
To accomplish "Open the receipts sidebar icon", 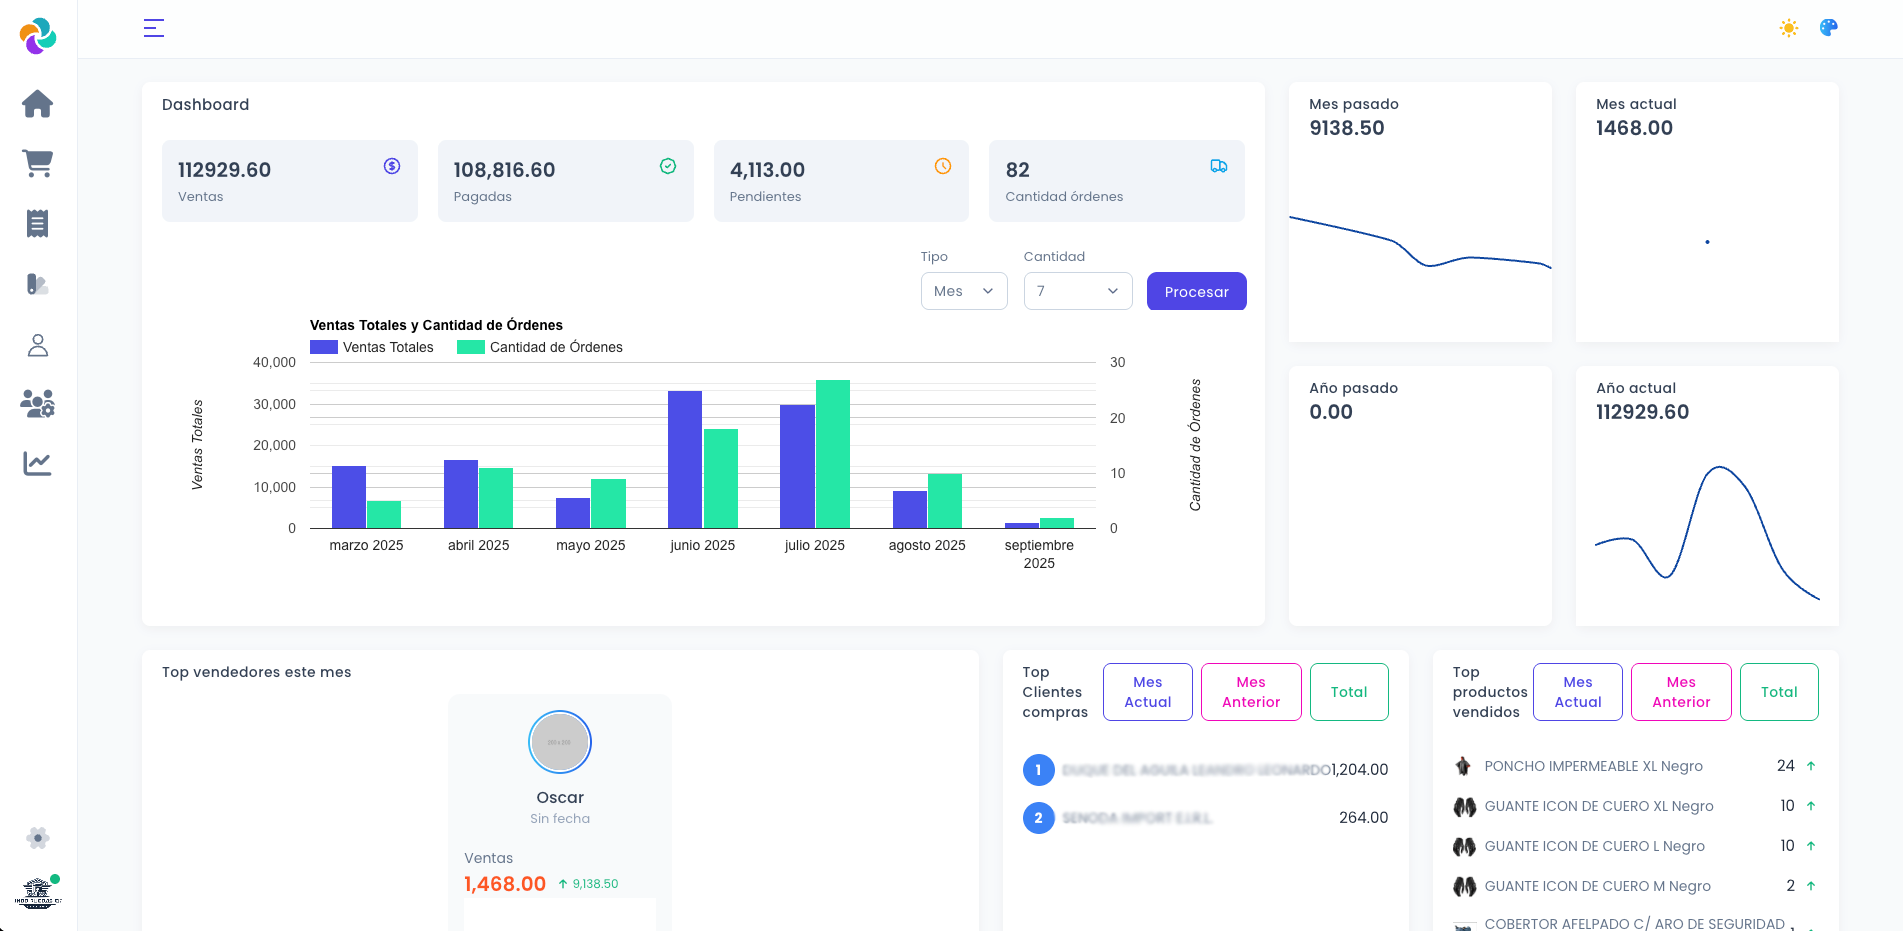I will tap(38, 224).
